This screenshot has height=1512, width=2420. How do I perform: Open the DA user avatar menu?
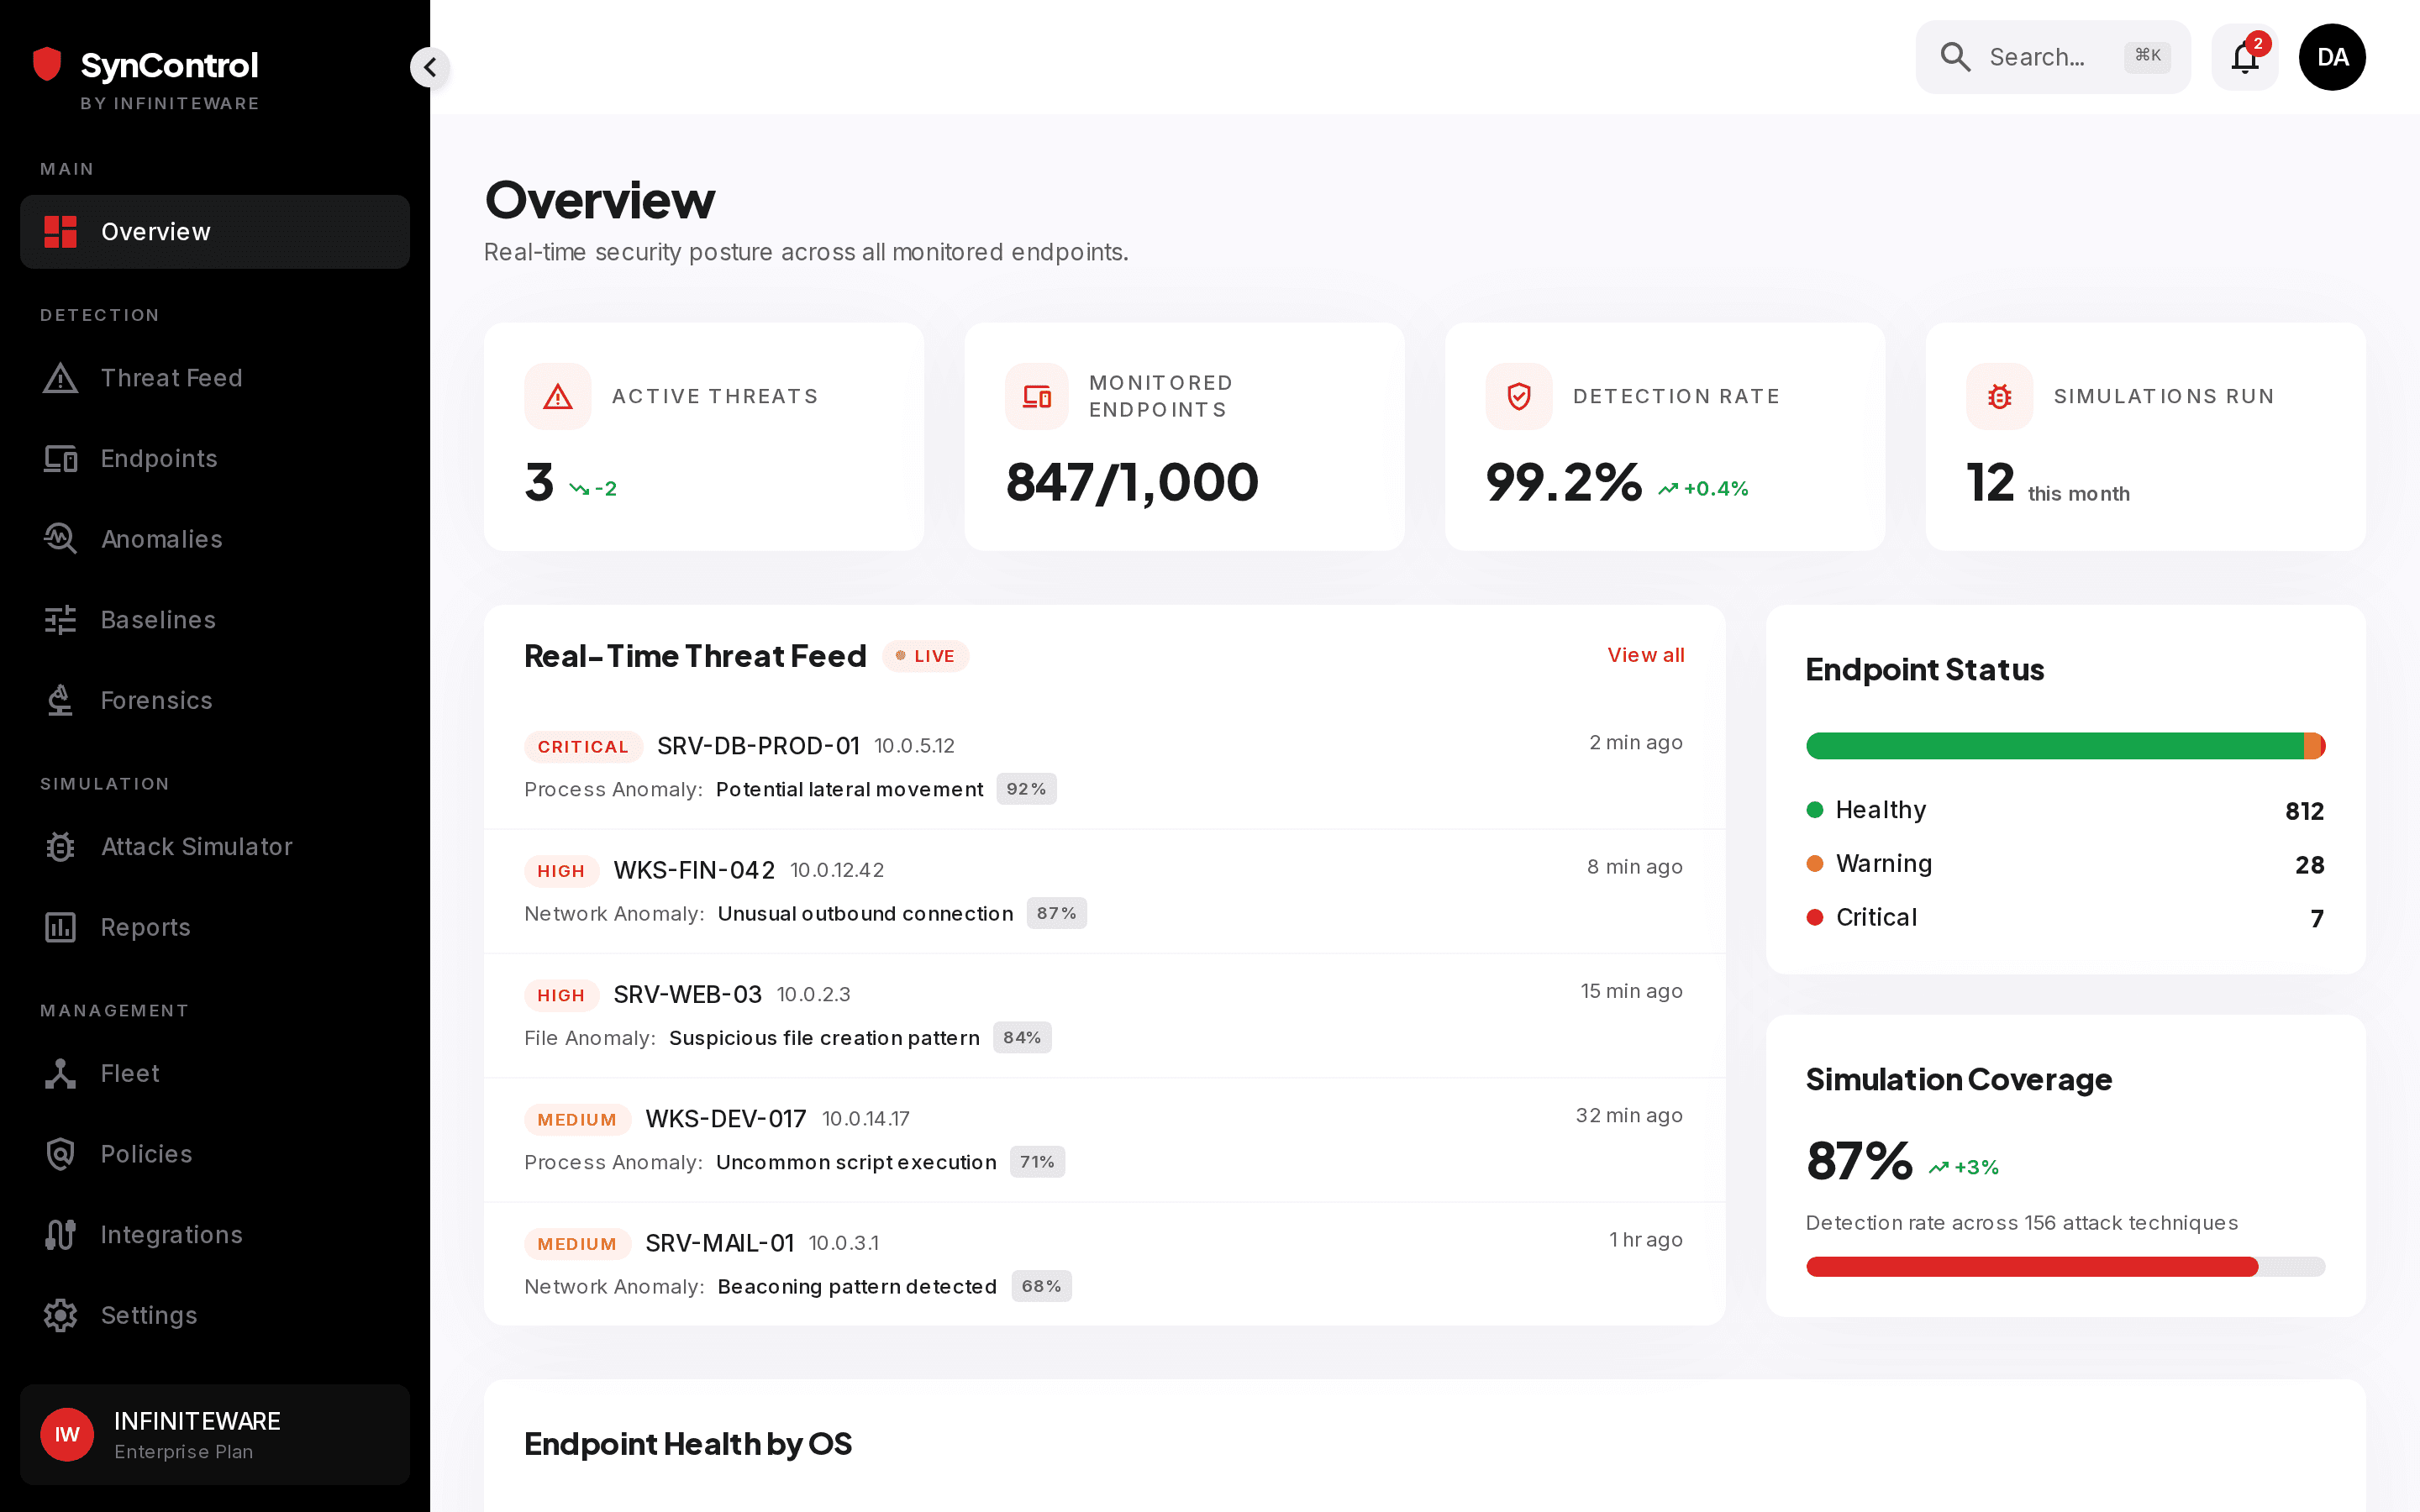(2332, 57)
